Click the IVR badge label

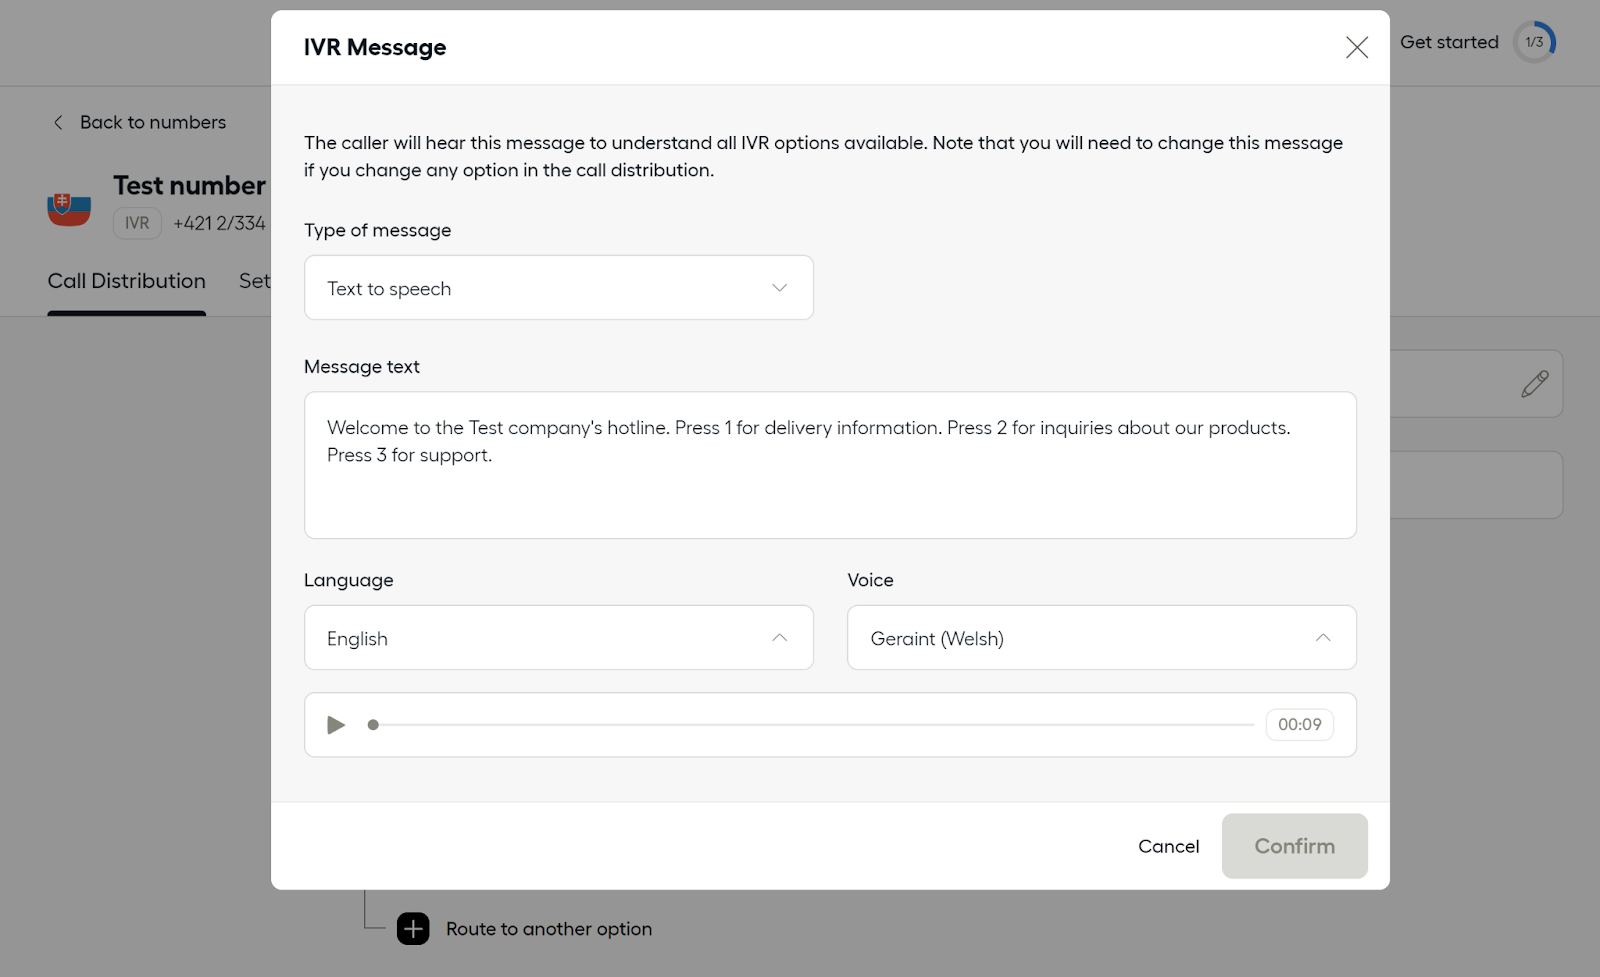[137, 223]
